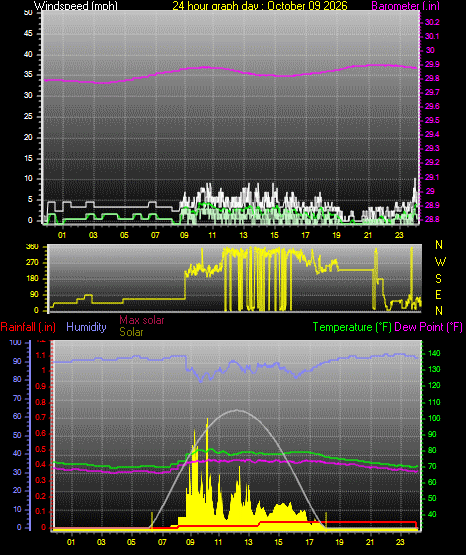Click barometer axis value 29.5
Image resolution: width=466 pixels, height=555 pixels.
click(x=432, y=120)
